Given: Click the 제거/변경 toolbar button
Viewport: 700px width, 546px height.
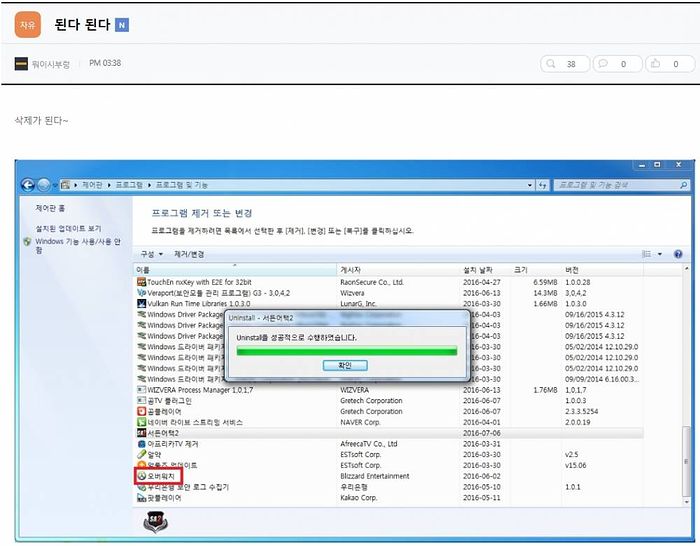Looking at the screenshot, I should coord(189,254).
